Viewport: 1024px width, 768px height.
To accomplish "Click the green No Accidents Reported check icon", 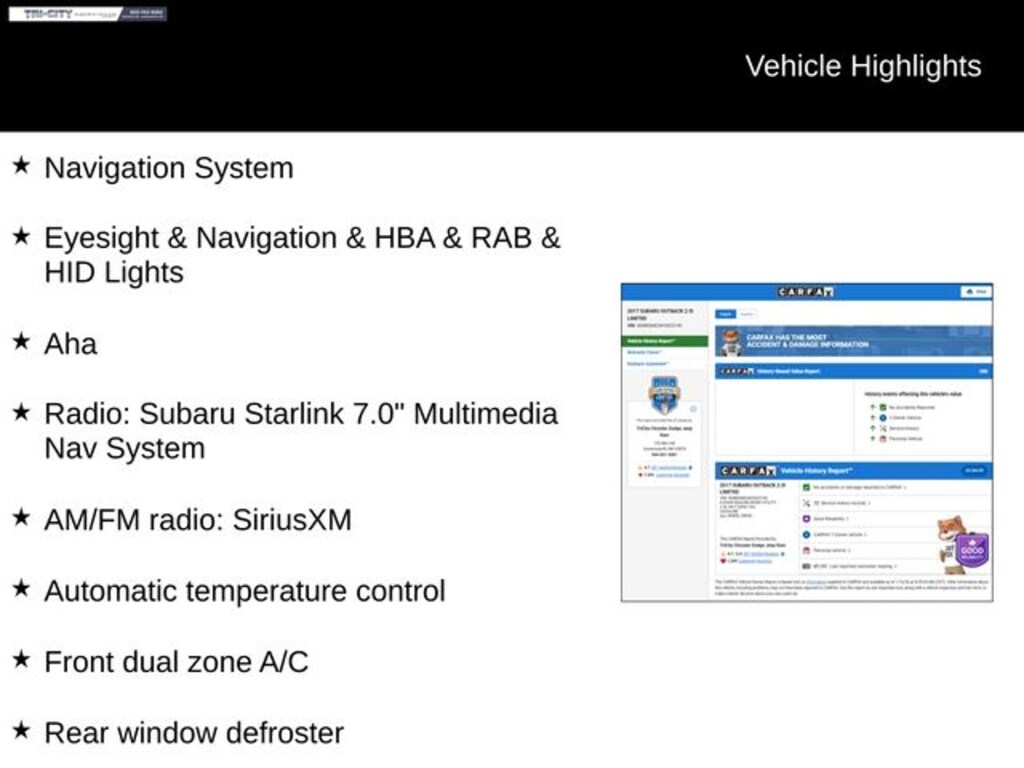I will pos(882,407).
